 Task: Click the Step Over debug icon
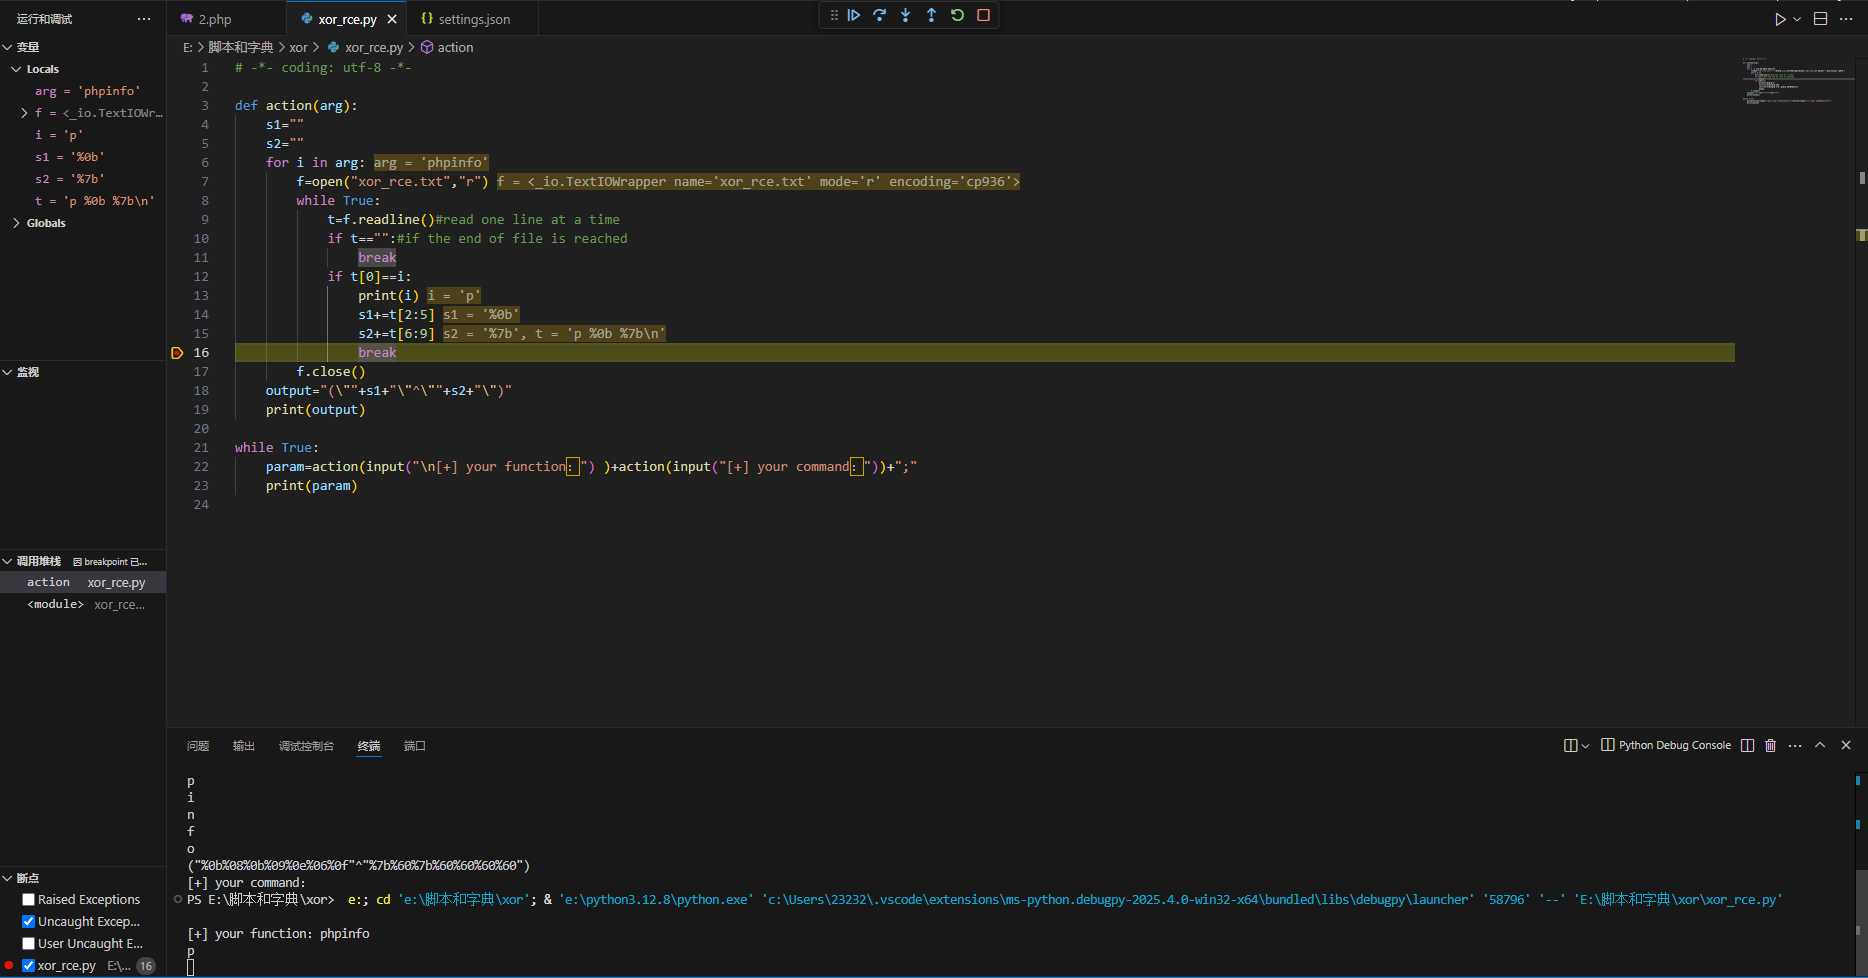(880, 15)
